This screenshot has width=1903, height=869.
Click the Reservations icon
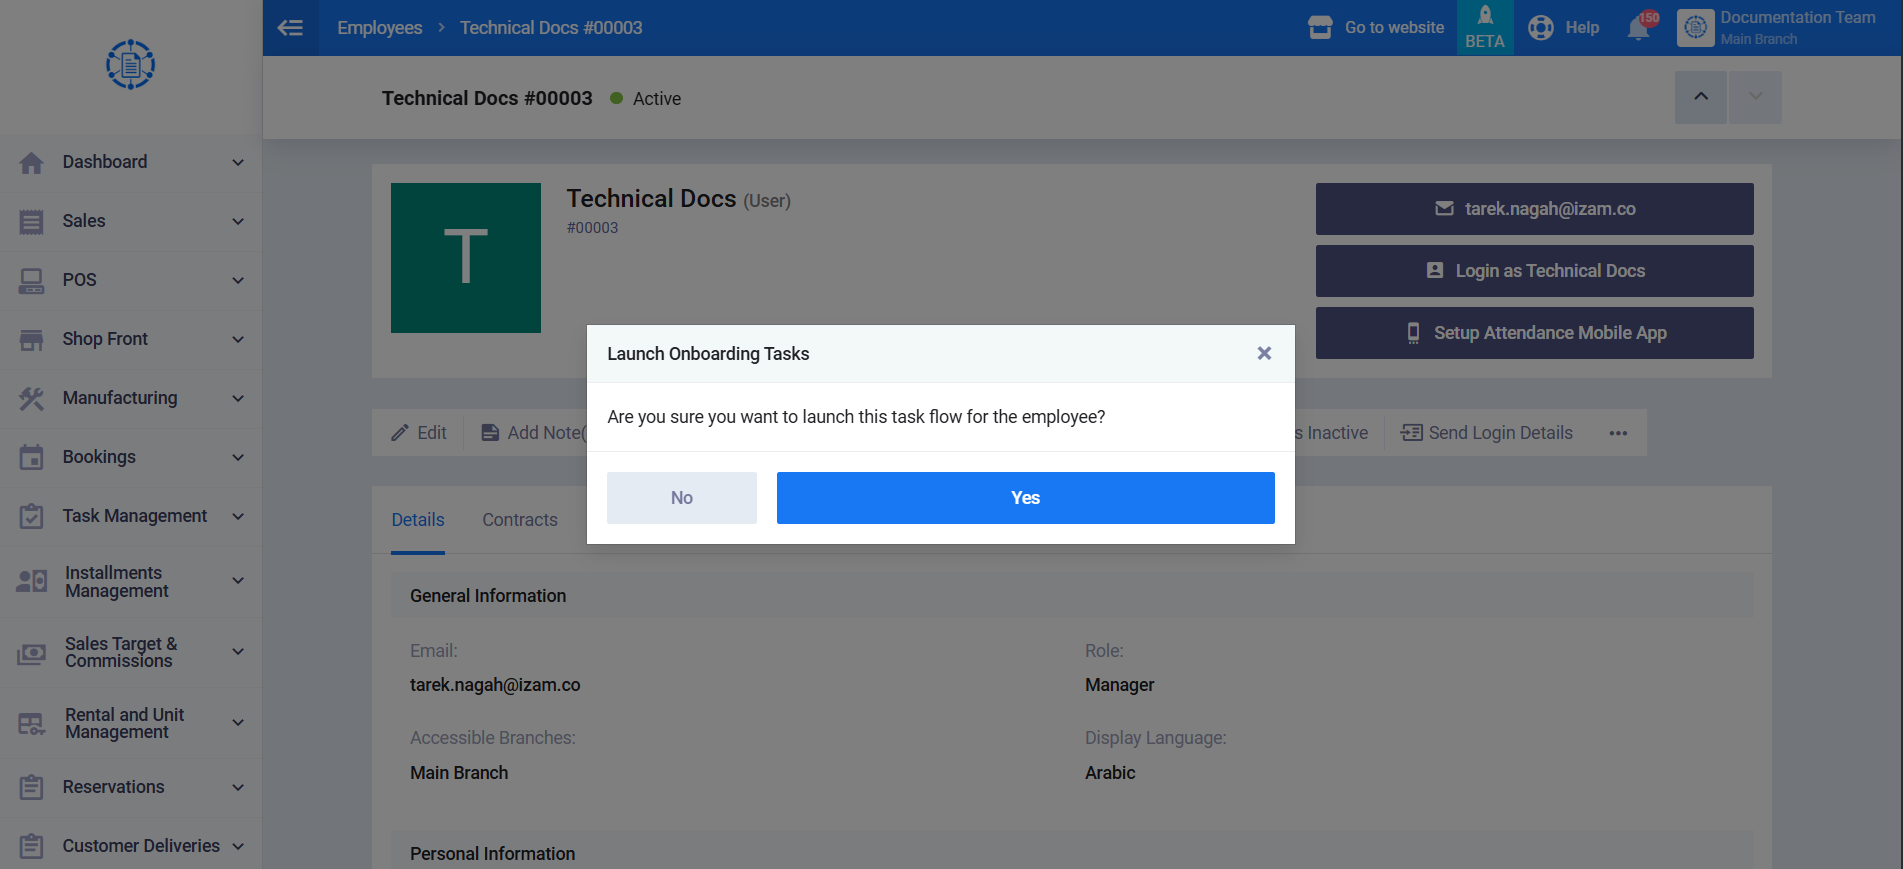[31, 787]
